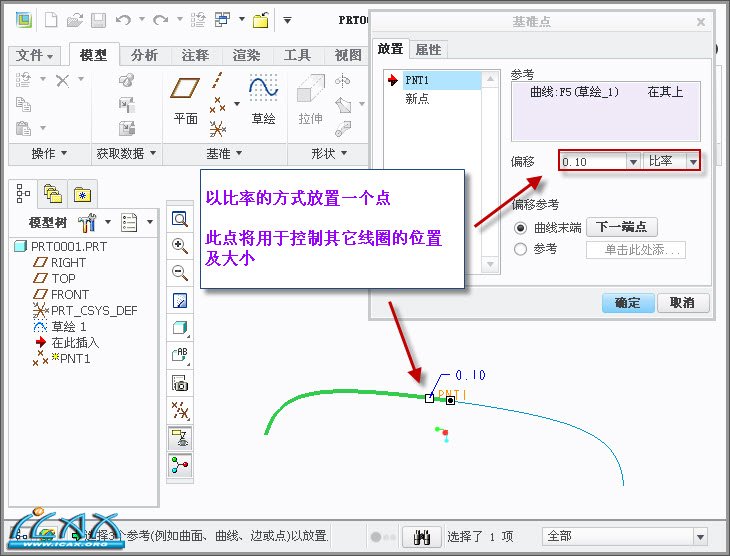The height and width of the screenshot is (556, 730).
Task: Click the Zoom In magnifier icon
Action: [x=180, y=246]
